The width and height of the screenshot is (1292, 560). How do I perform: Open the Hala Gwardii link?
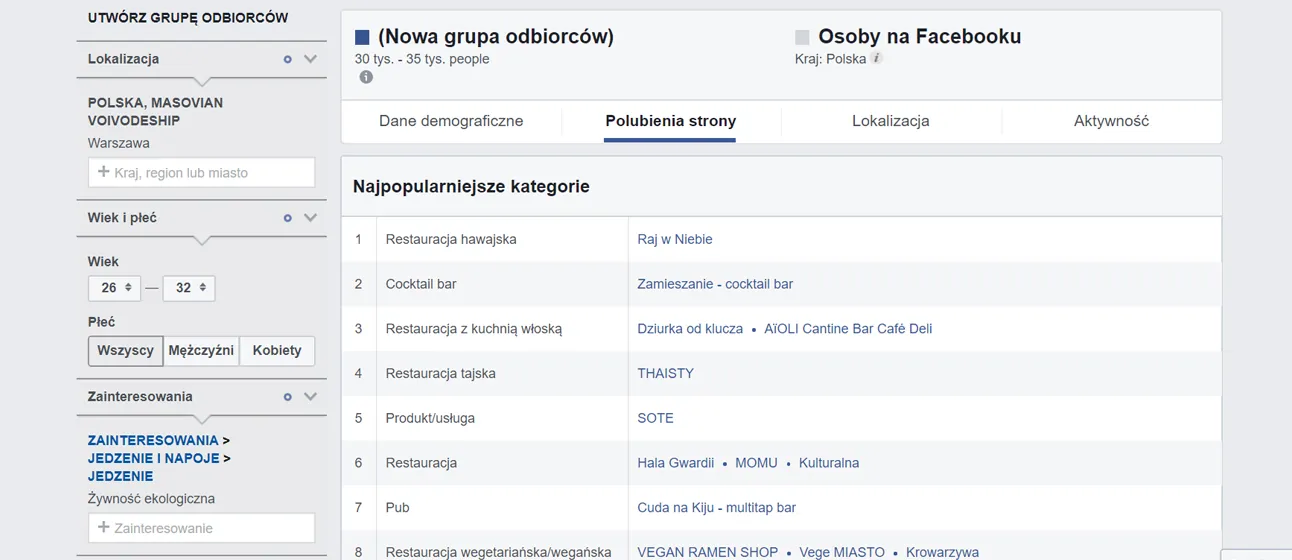(x=676, y=463)
